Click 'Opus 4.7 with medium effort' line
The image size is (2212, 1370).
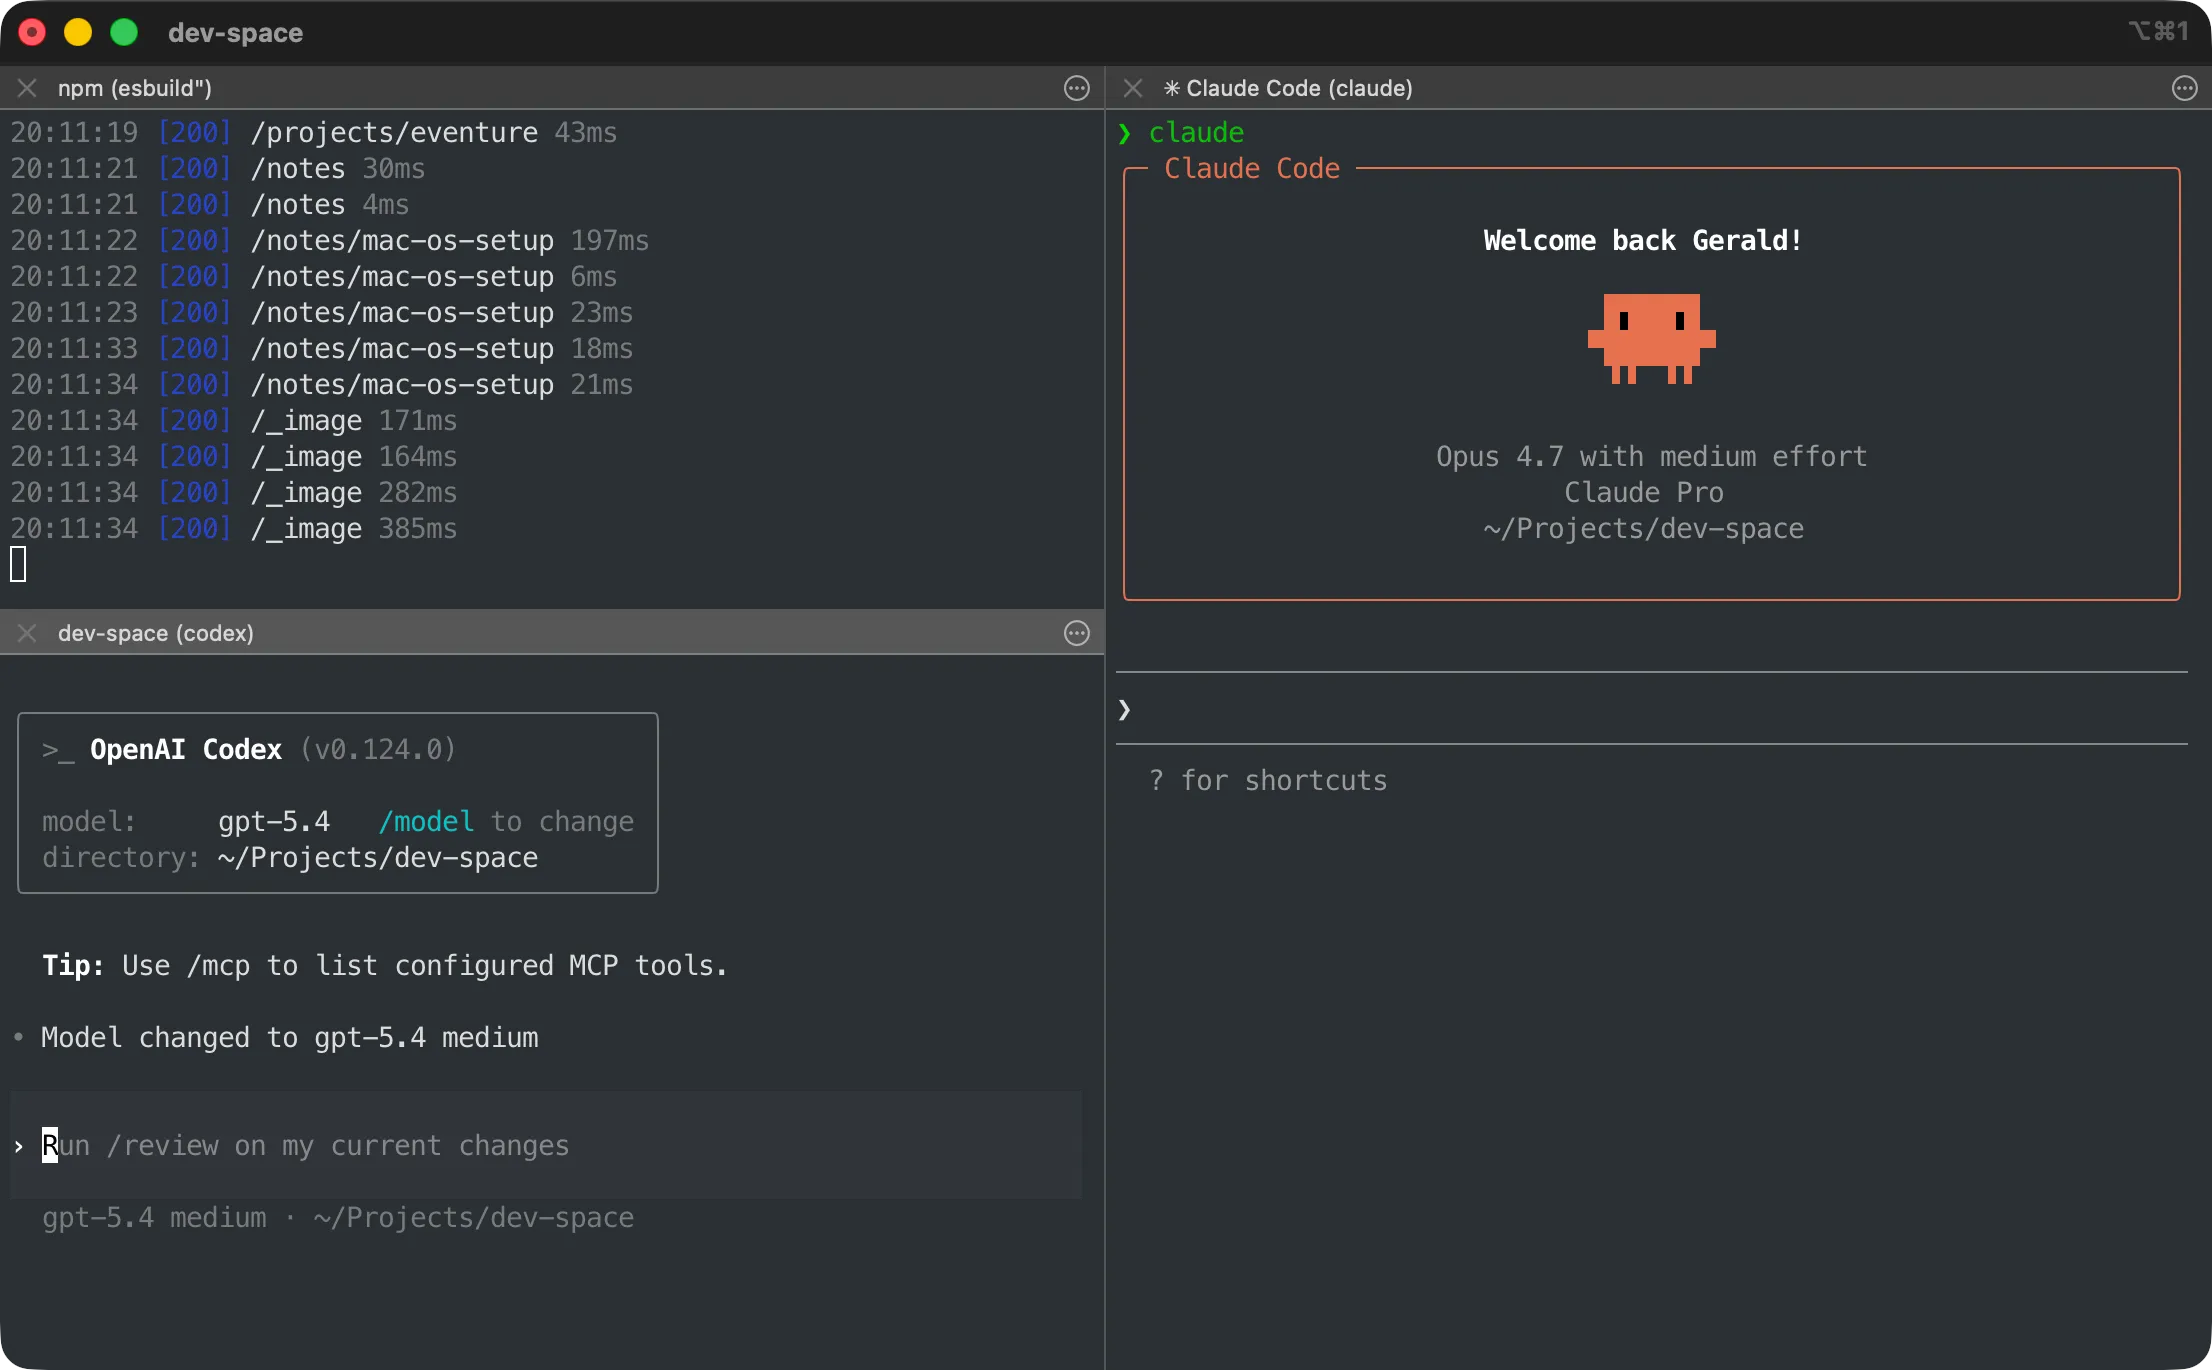[1652, 456]
